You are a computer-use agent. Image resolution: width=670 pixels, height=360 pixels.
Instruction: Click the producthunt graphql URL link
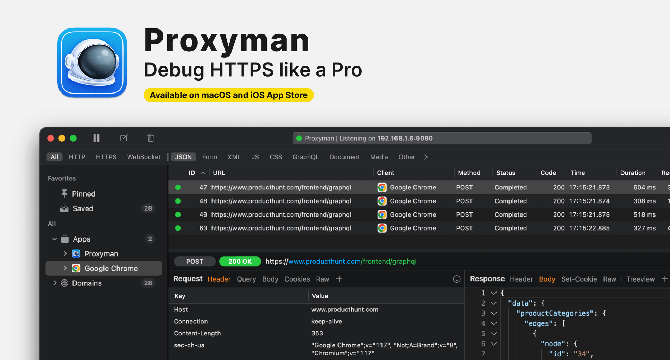(341, 261)
